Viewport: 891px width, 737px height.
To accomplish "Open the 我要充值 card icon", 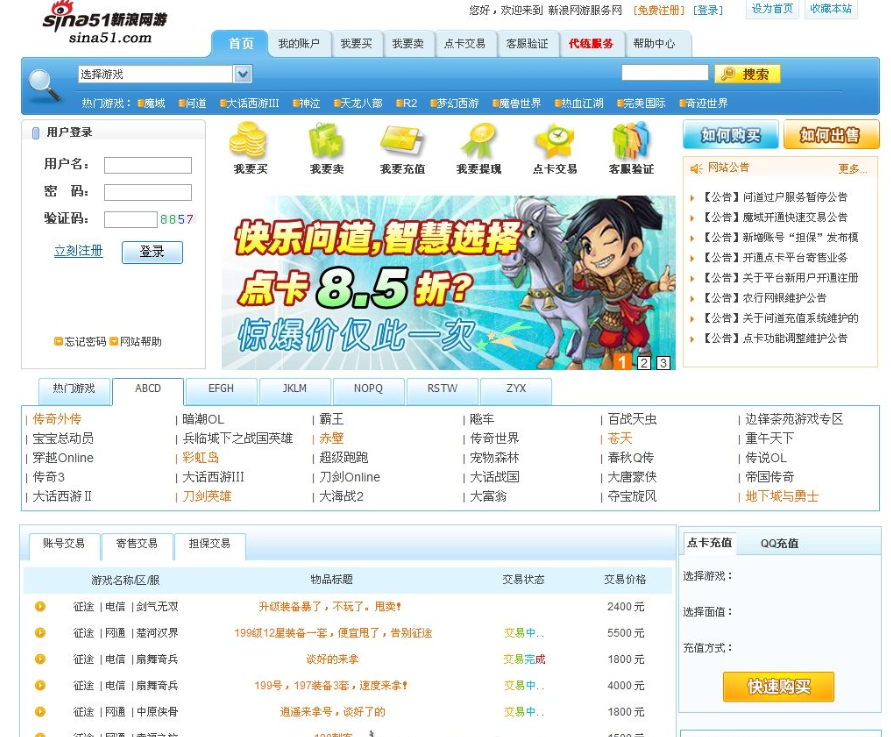I will (401, 140).
